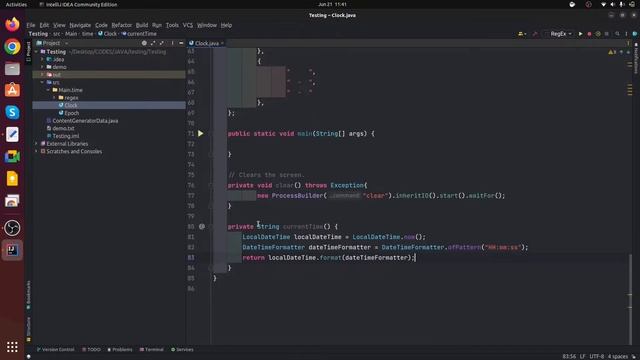Open the Services tool window
Image resolution: width=640 pixels, height=360 pixels.
[x=182, y=349]
